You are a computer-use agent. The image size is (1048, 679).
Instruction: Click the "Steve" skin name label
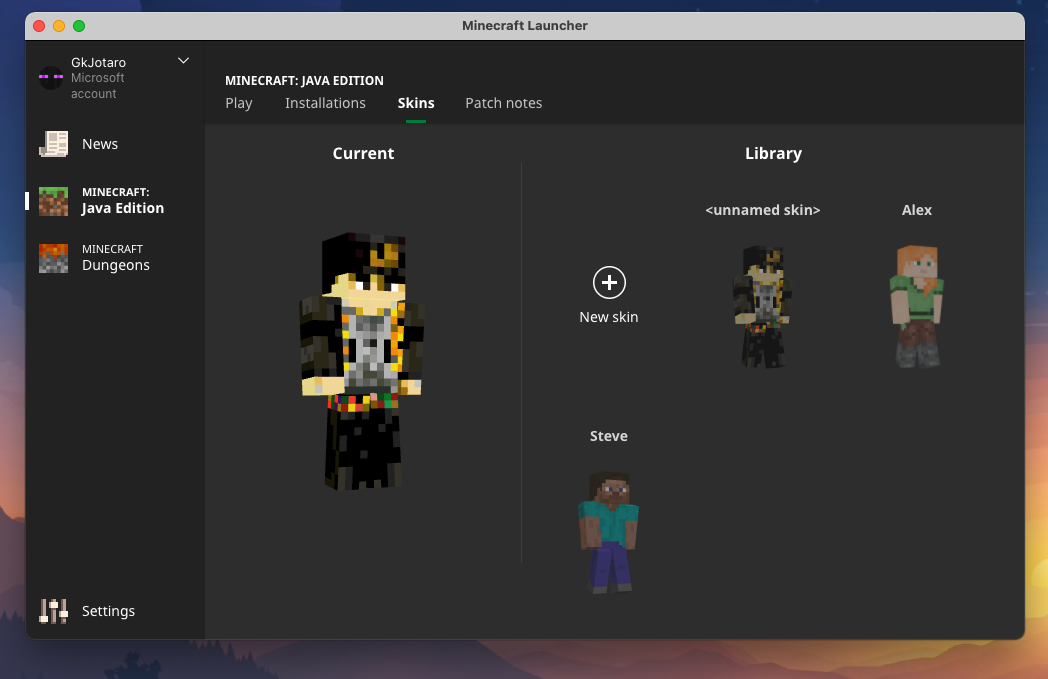point(609,436)
